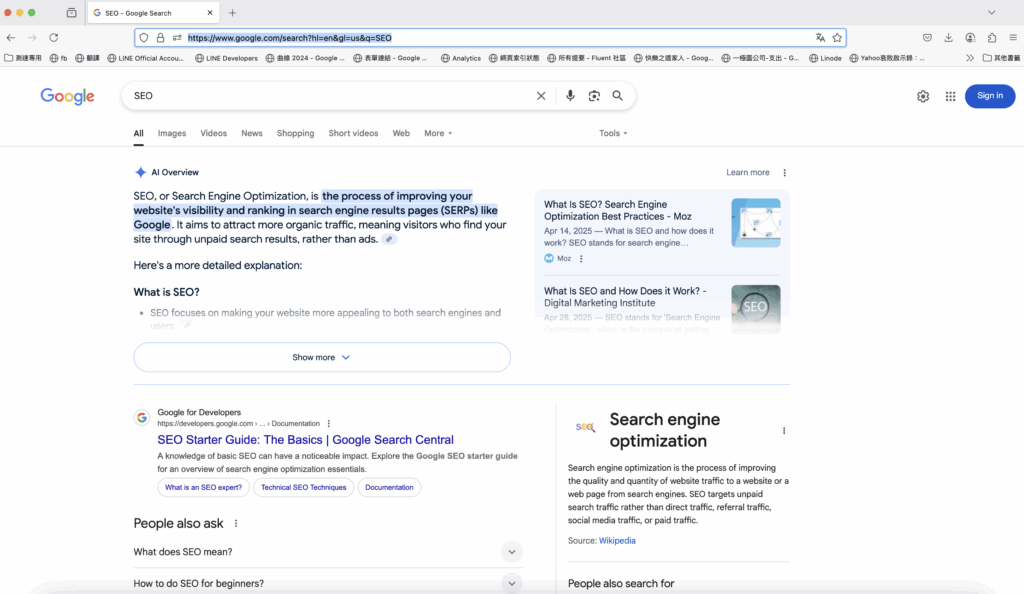Open the LINE Developers bookmark
This screenshot has height=594, width=1024.
(227, 58)
